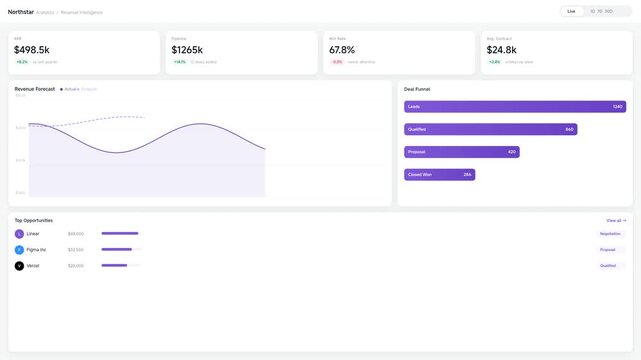Image resolution: width=641 pixels, height=360 pixels.
Task: Toggle the Forecast legend item
Action: (89, 89)
